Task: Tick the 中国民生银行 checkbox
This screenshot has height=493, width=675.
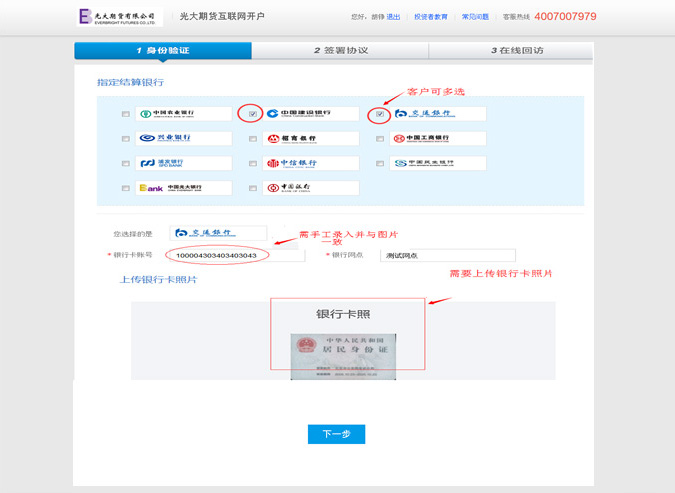Action: pyautogui.click(x=380, y=164)
